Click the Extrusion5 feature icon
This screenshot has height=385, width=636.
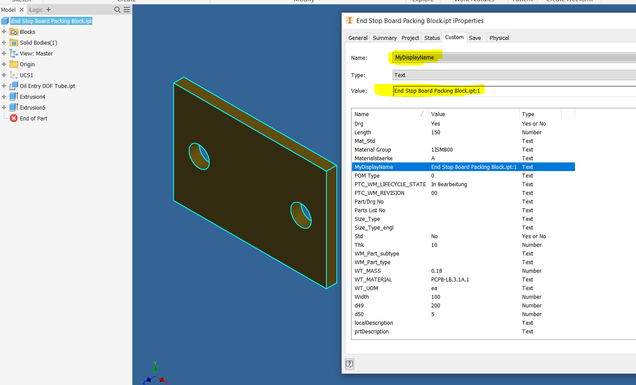tap(14, 108)
